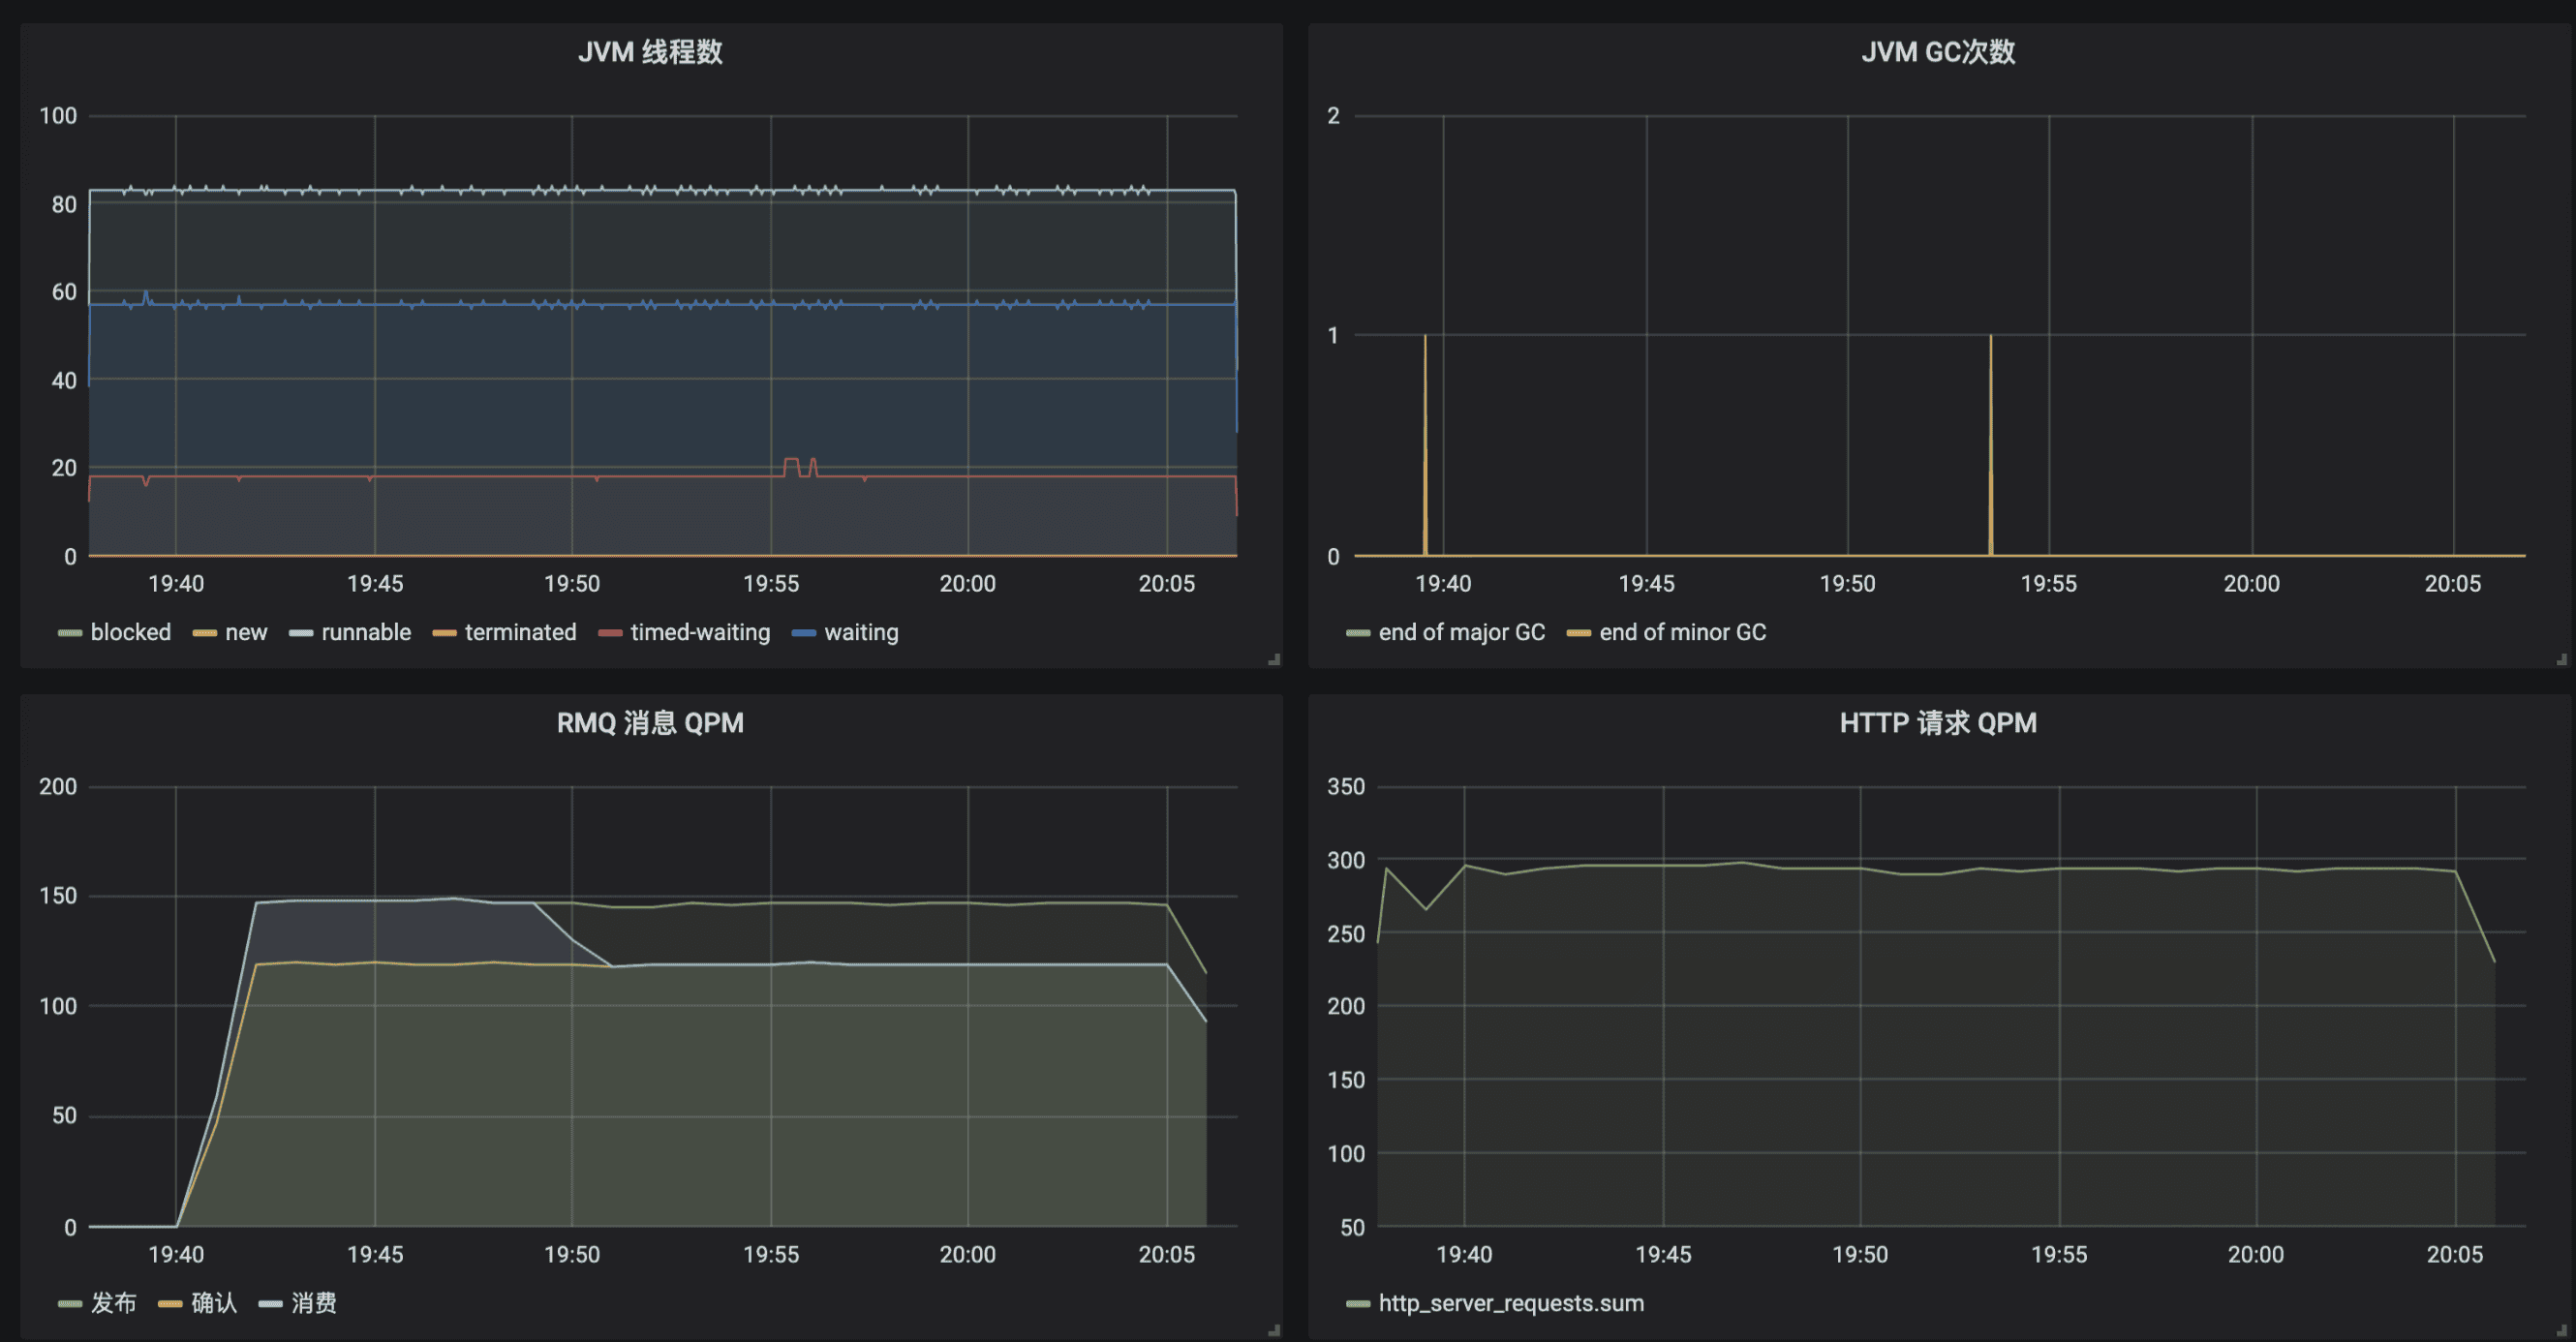2576x1342 pixels.
Task: Open the JVM 线程数 panel title menu
Action: point(650,52)
